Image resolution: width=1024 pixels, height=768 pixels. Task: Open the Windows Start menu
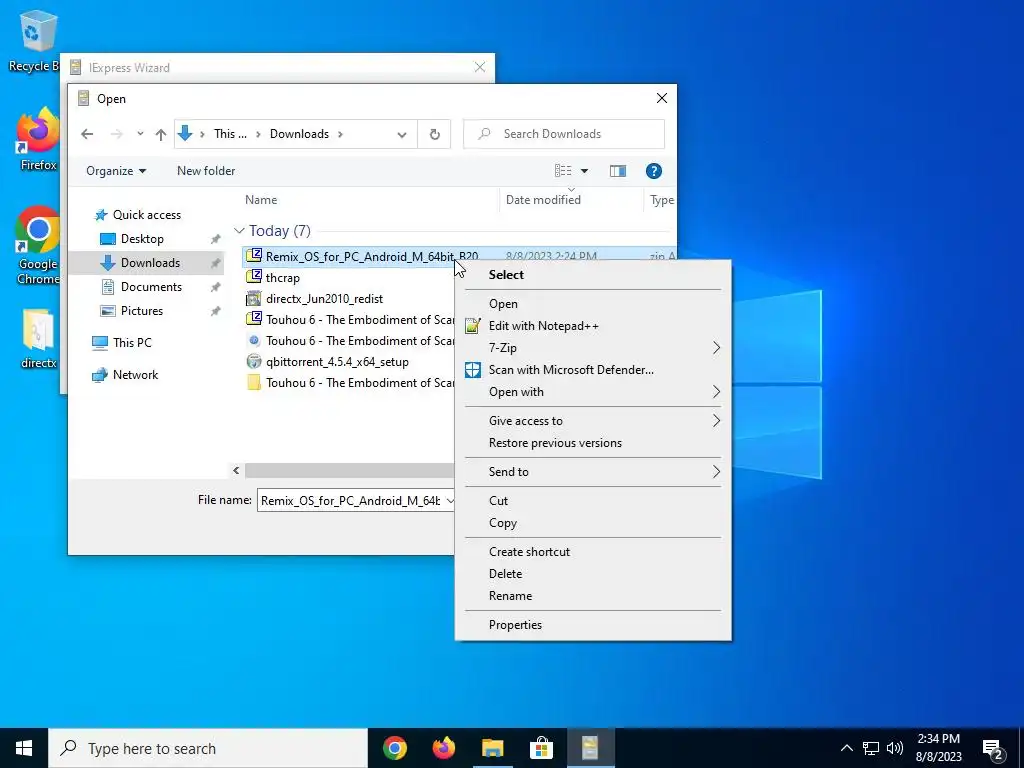[24, 748]
